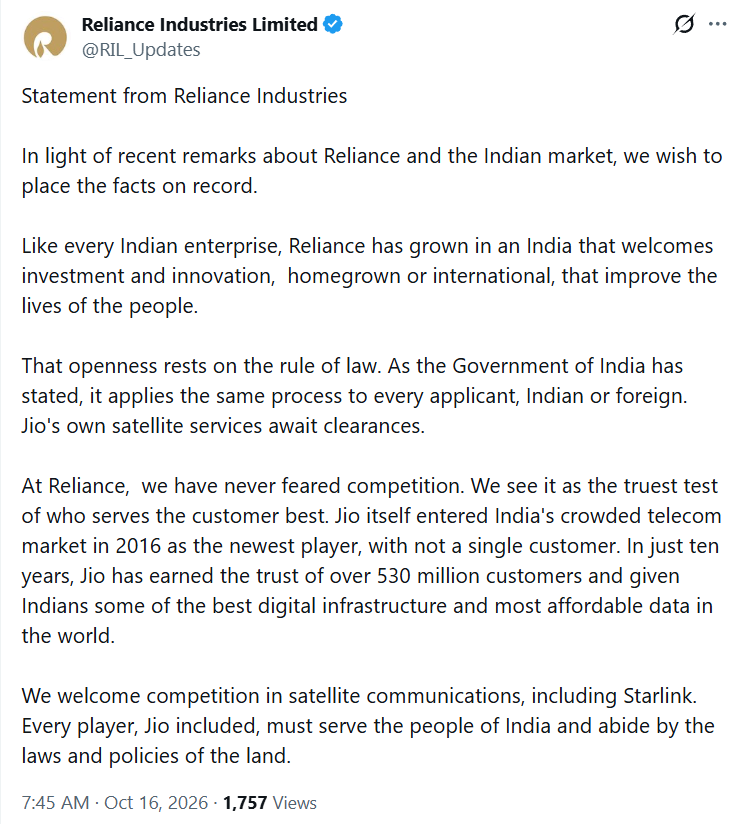Open the 1,757 Views count

pos(270,802)
